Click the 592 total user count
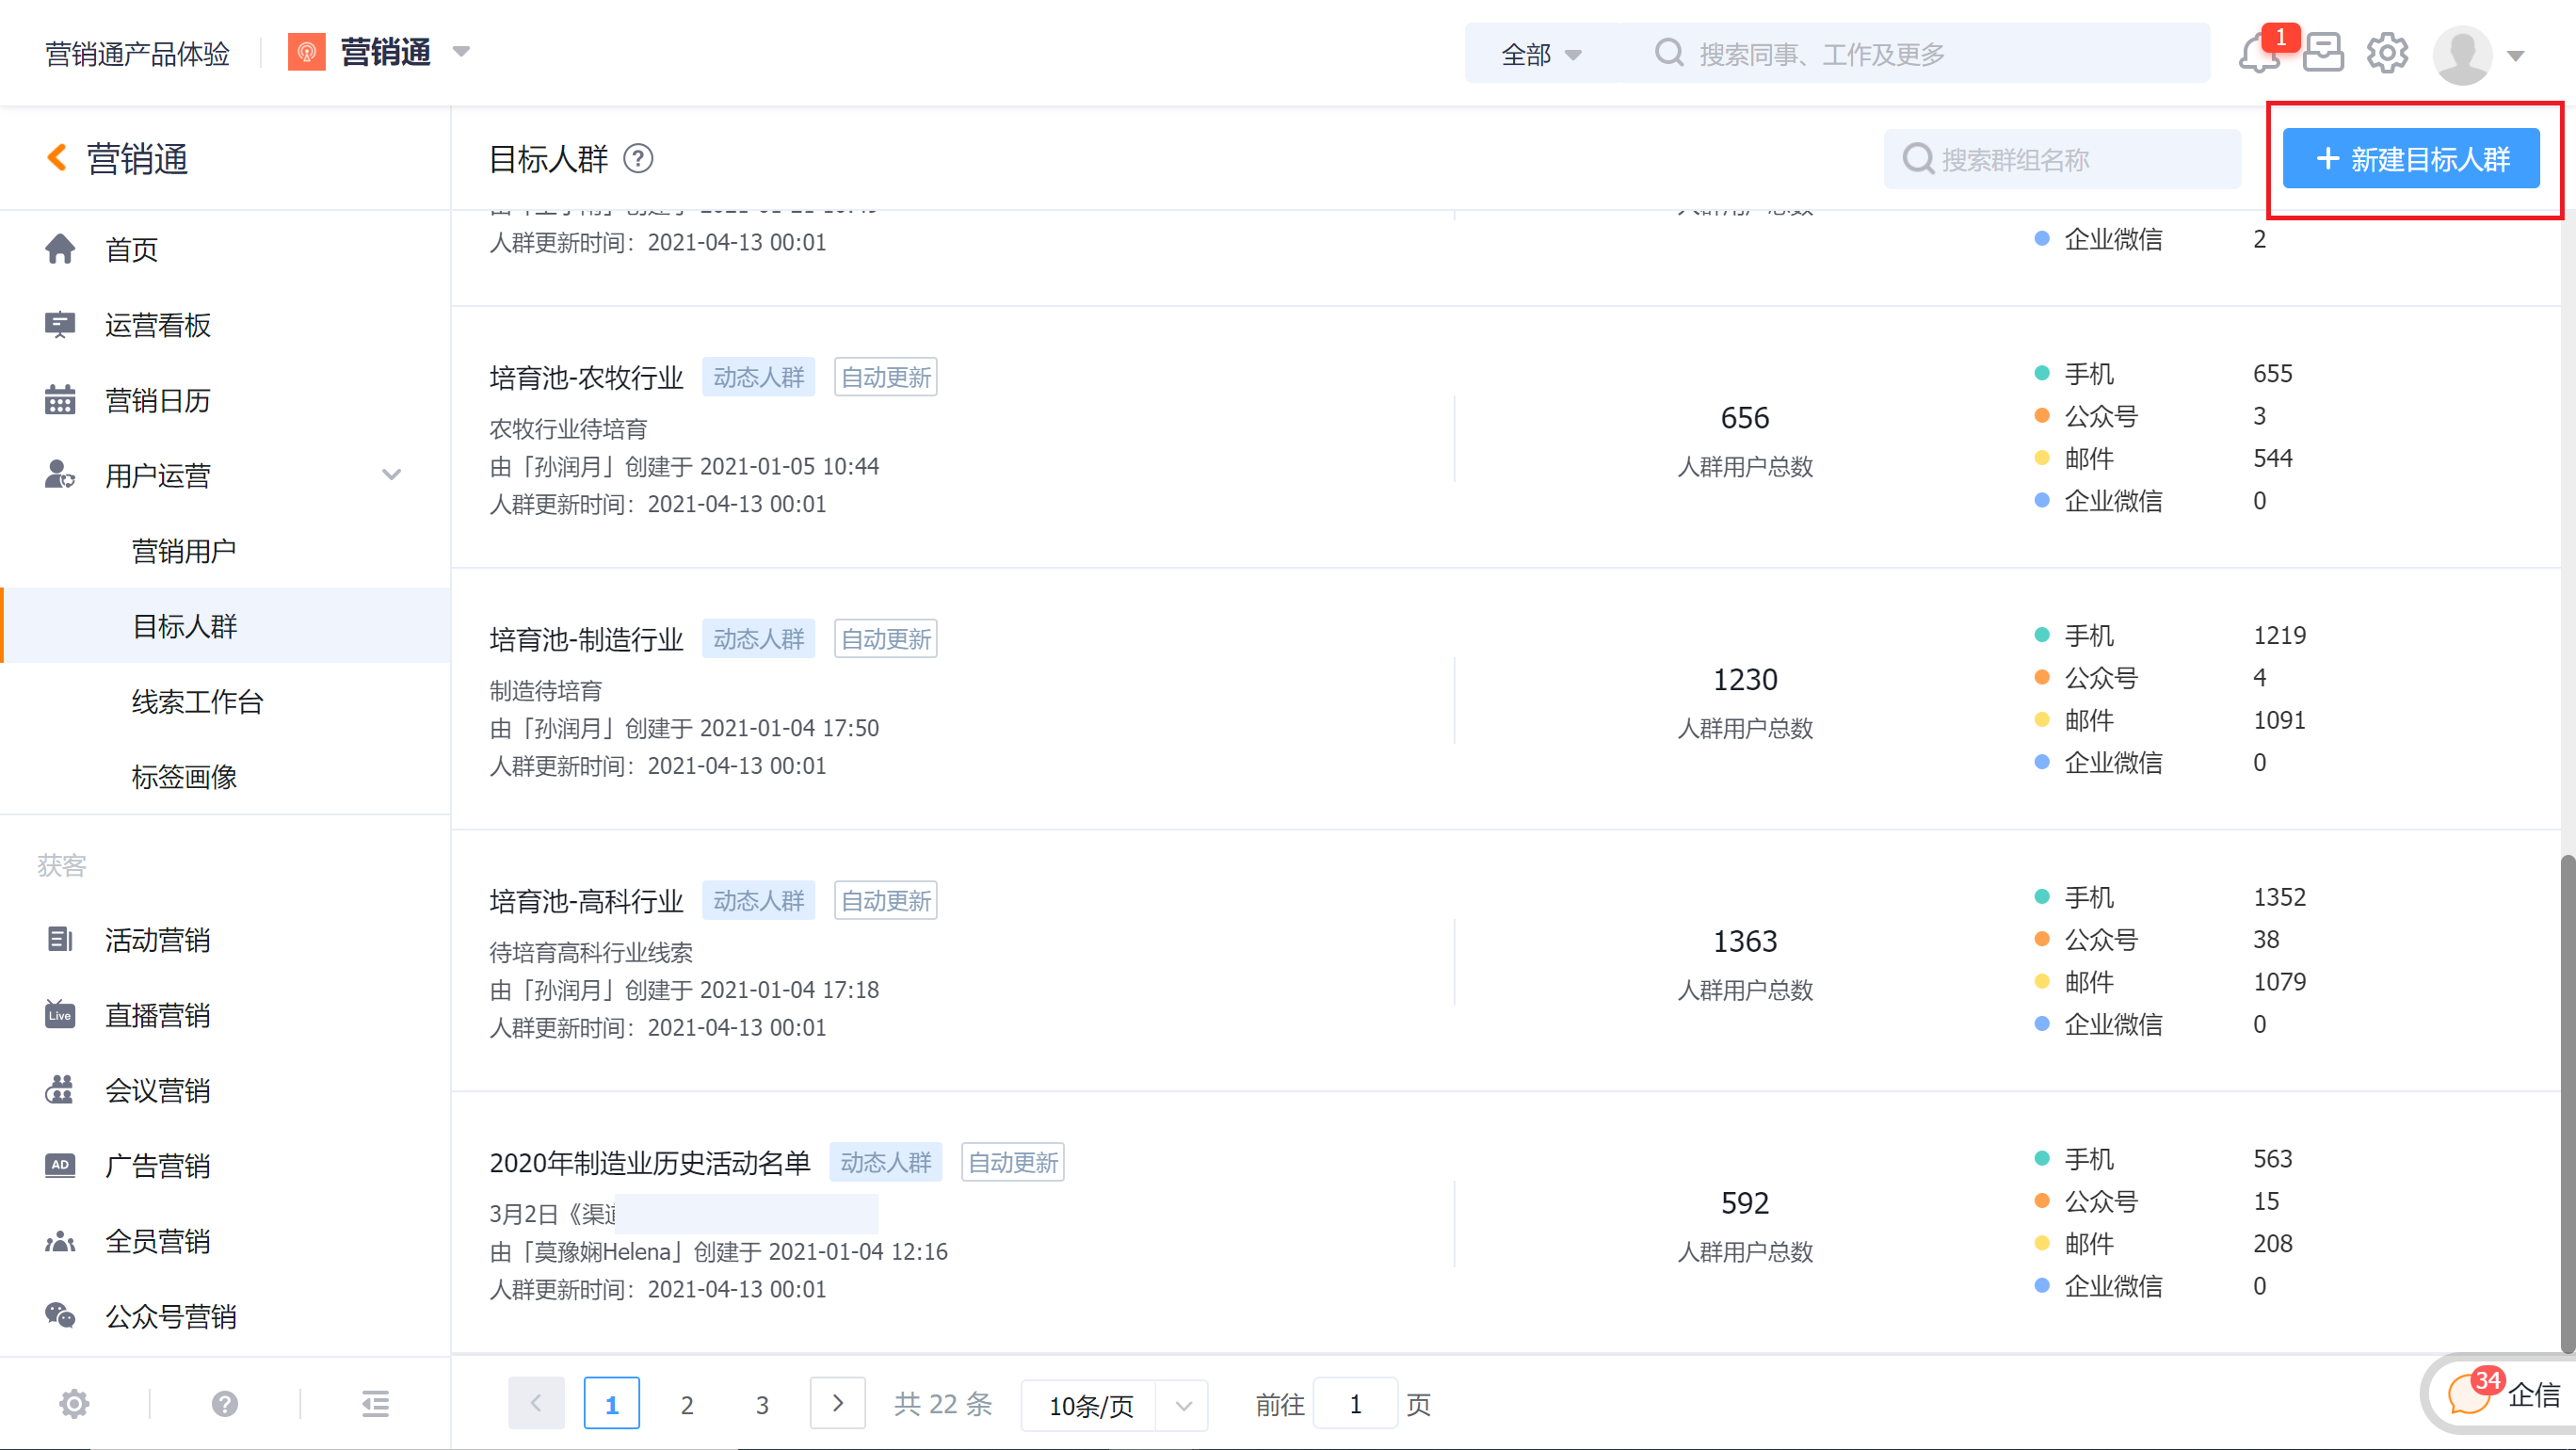 click(x=1745, y=1203)
